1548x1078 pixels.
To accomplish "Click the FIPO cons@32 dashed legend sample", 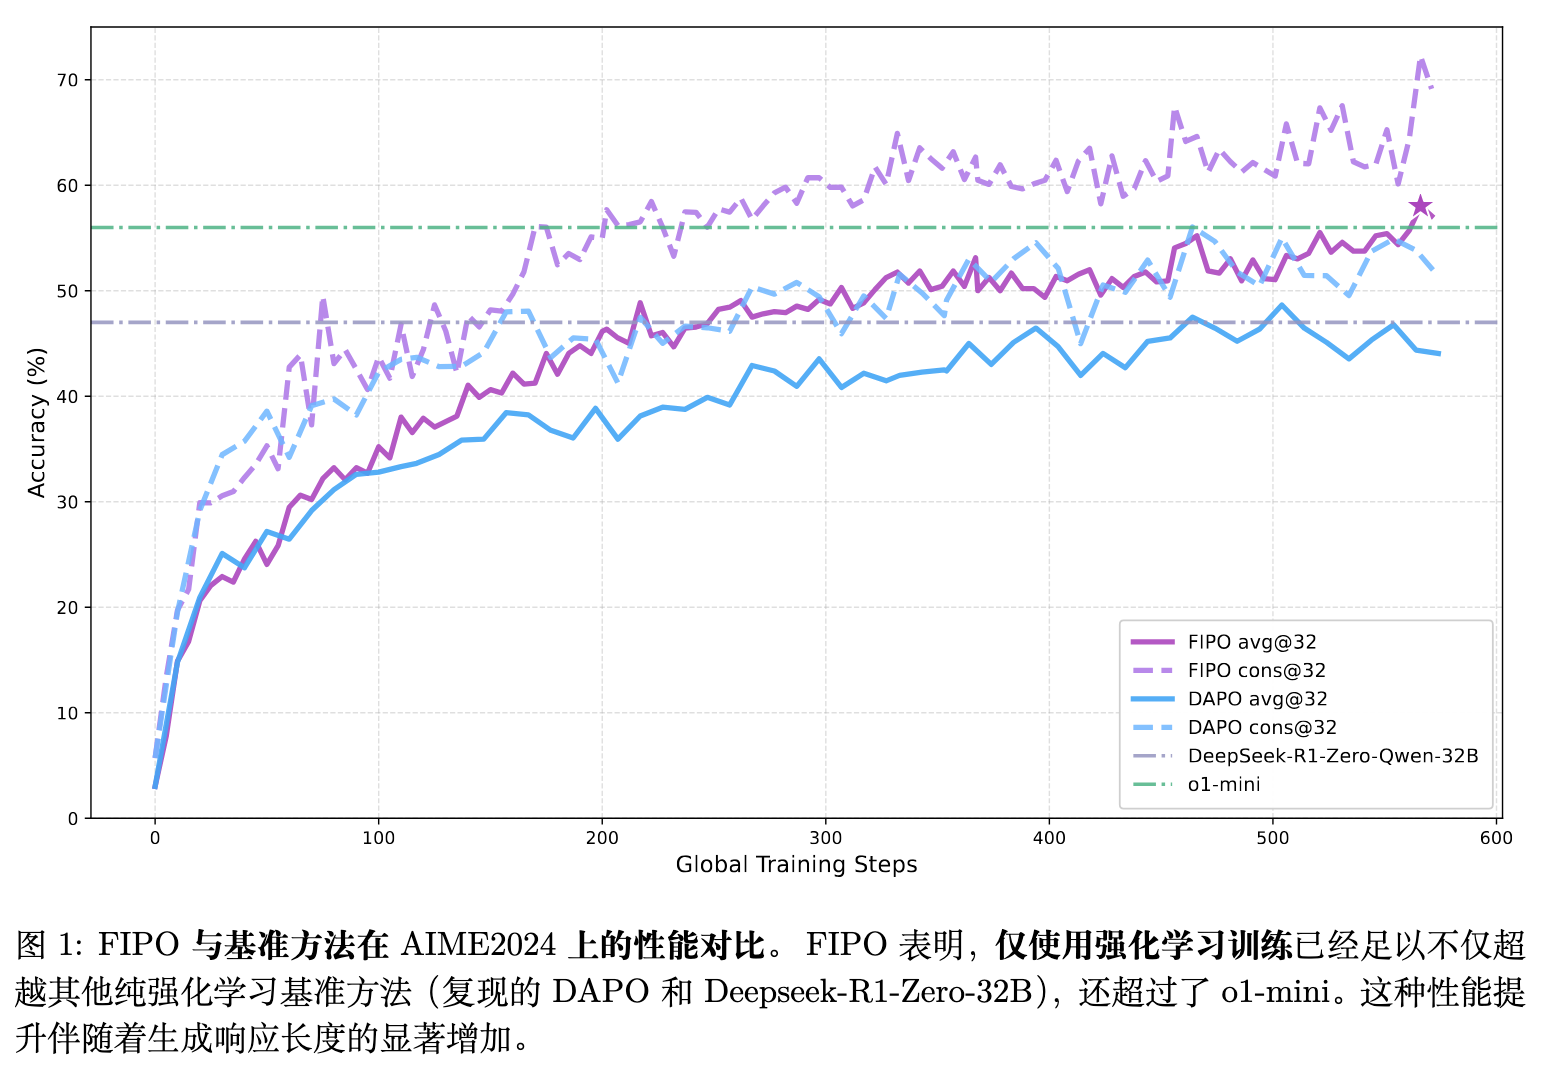I will (x=1151, y=671).
